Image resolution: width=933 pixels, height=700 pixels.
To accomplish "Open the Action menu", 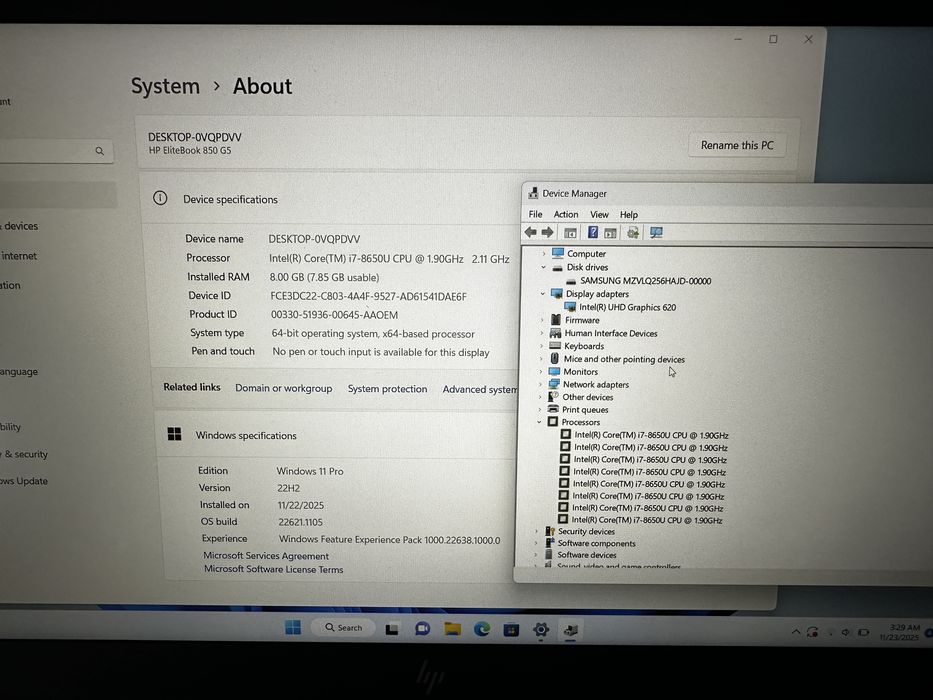I will (x=566, y=214).
